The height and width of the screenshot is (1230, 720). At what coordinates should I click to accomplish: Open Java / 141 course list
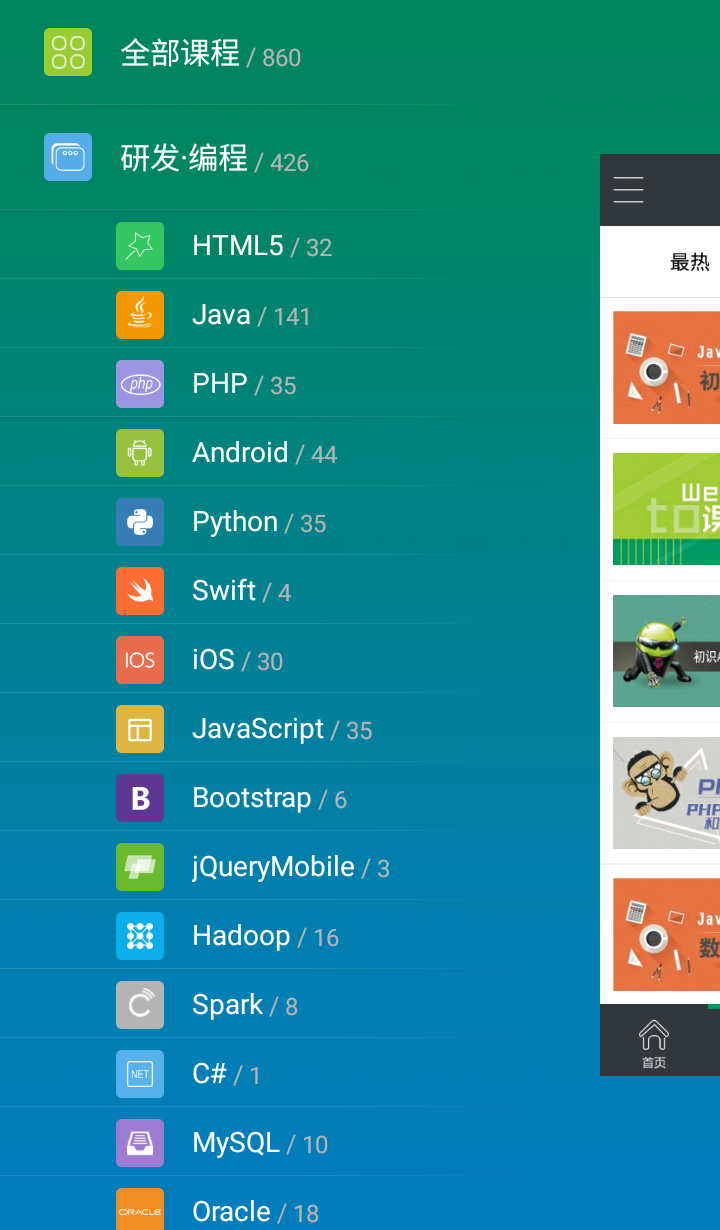pos(252,315)
